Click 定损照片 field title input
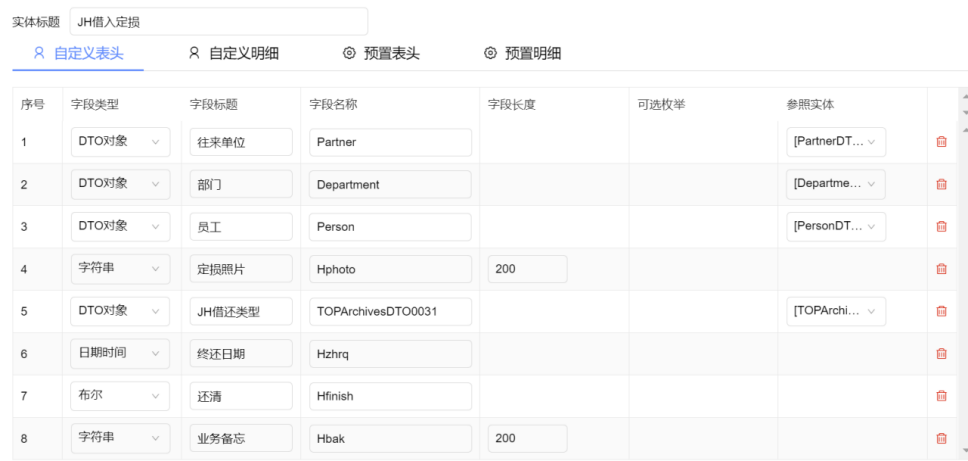The width and height of the screenshot is (968, 461). pyautogui.click(x=241, y=268)
